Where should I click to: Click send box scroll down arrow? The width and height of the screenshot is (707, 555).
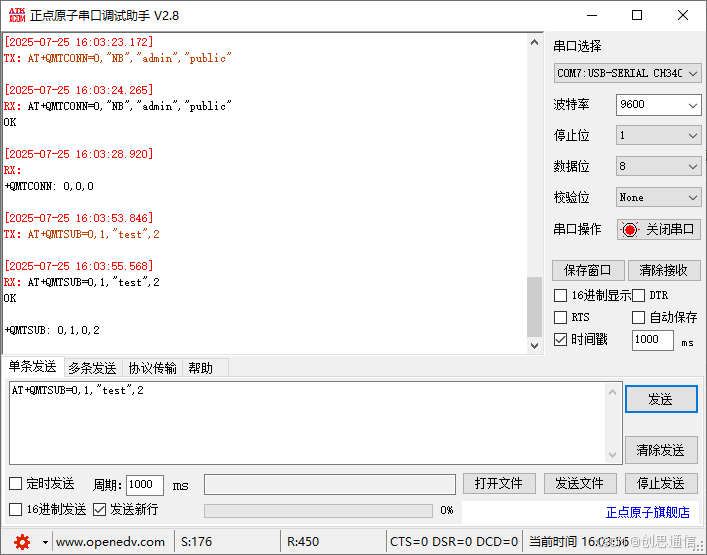click(x=612, y=454)
